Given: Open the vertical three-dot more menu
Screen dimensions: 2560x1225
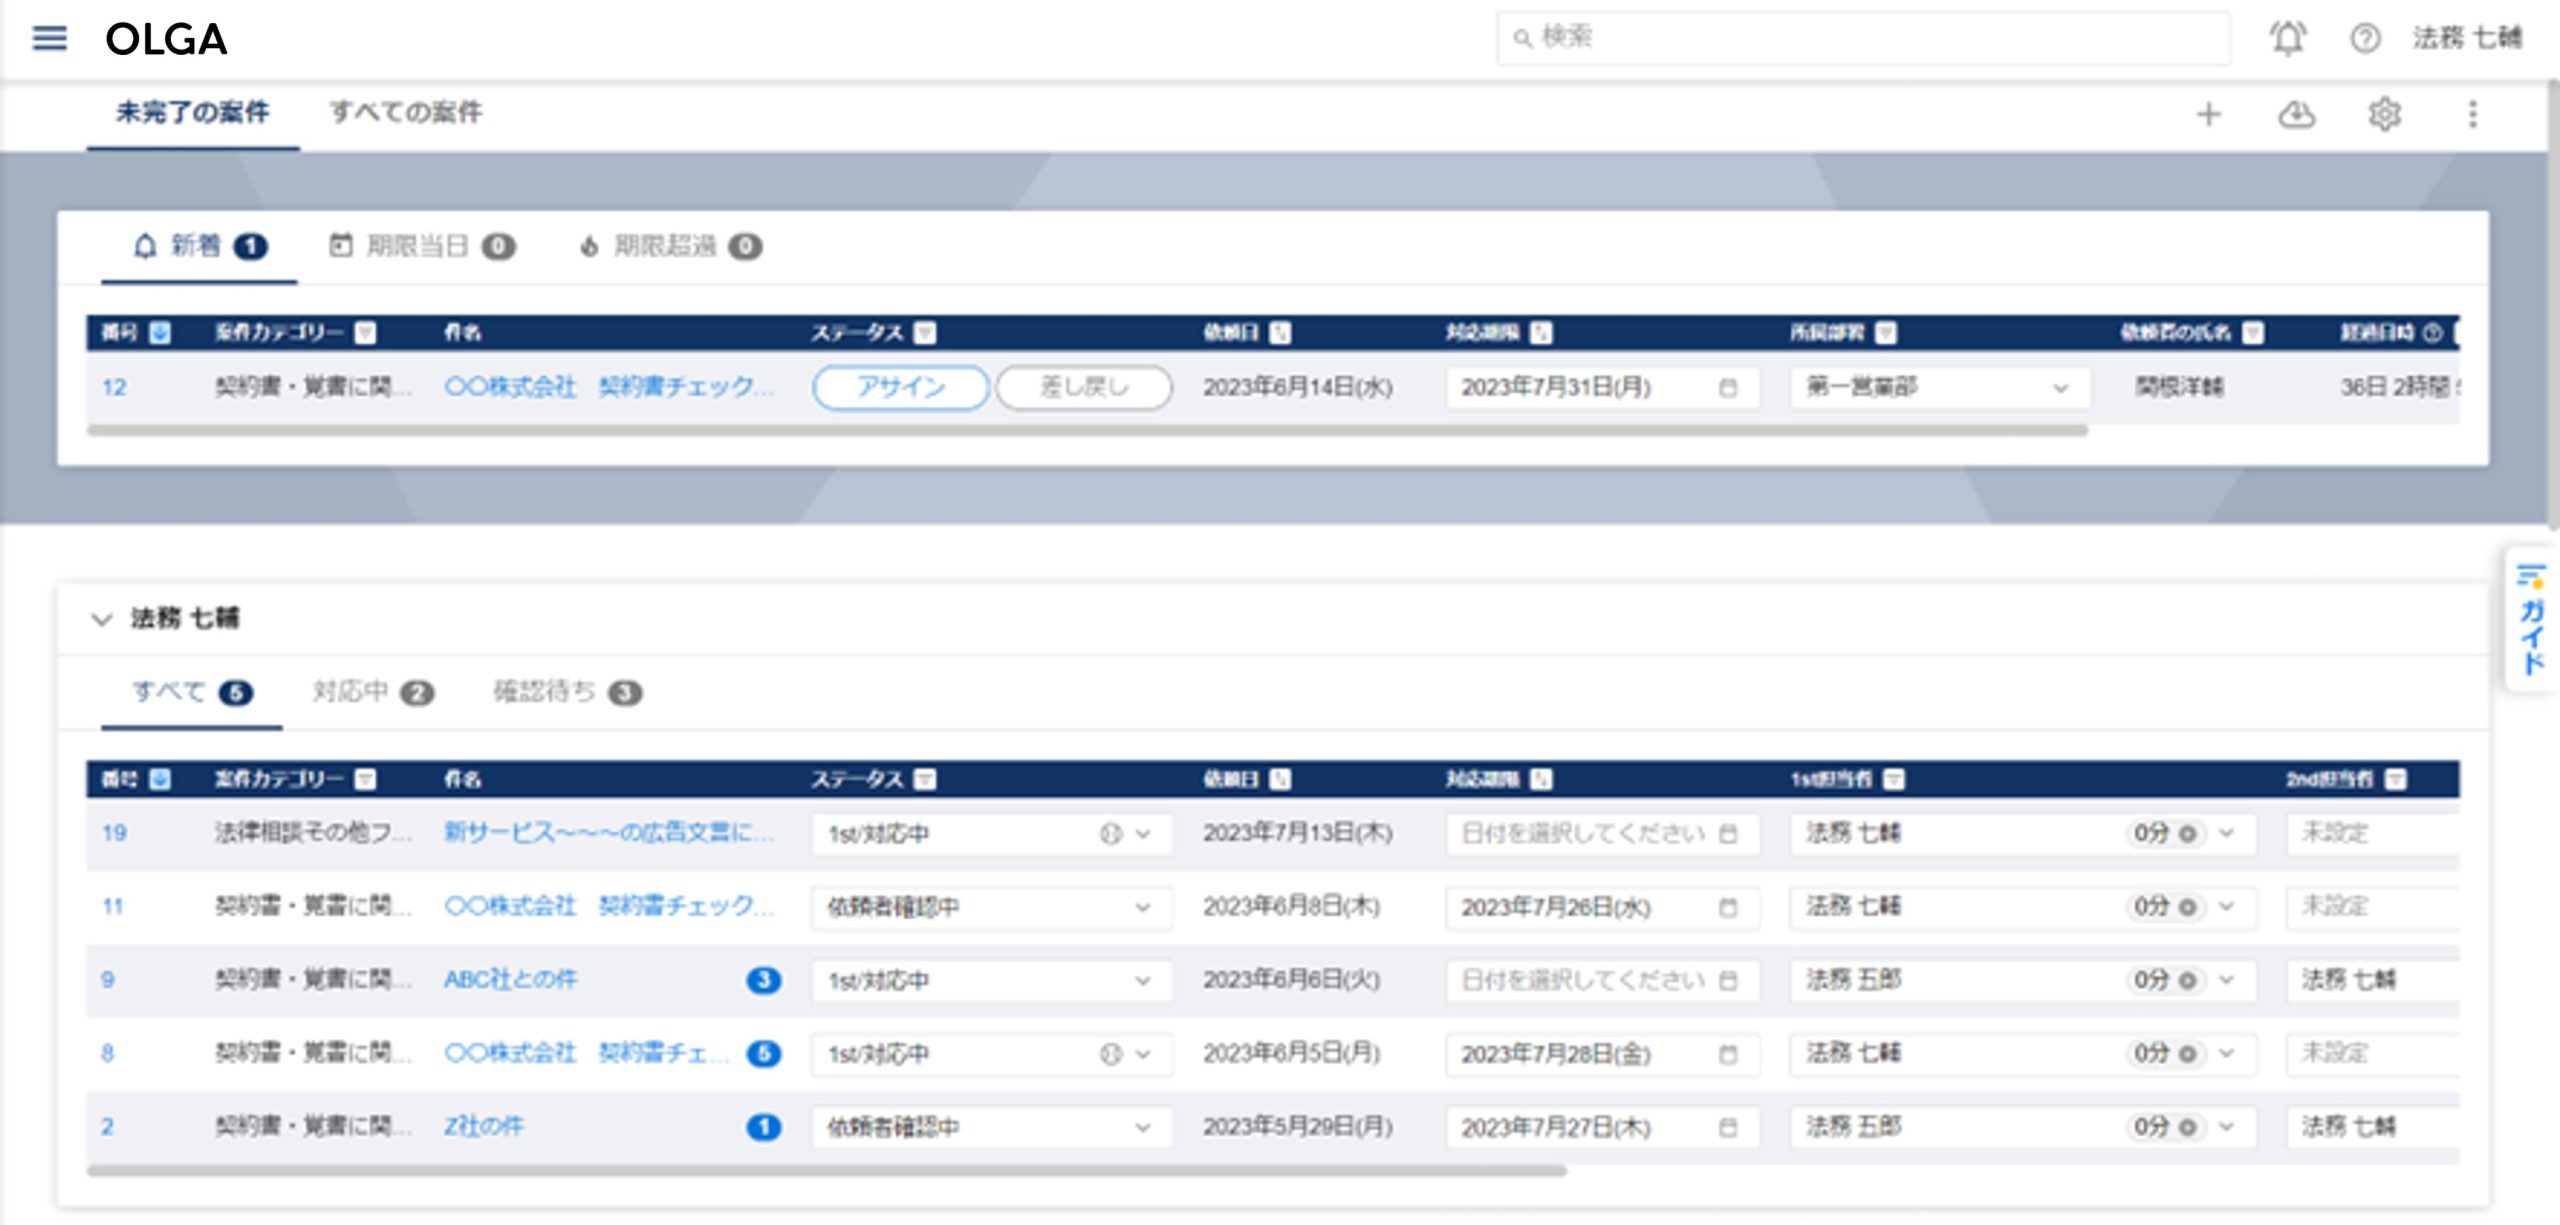Looking at the screenshot, I should tap(2473, 114).
